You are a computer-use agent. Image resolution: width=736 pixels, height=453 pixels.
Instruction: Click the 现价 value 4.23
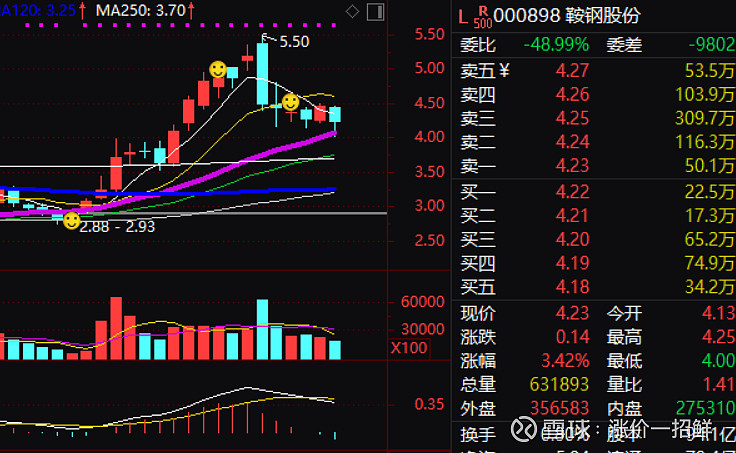(x=572, y=313)
